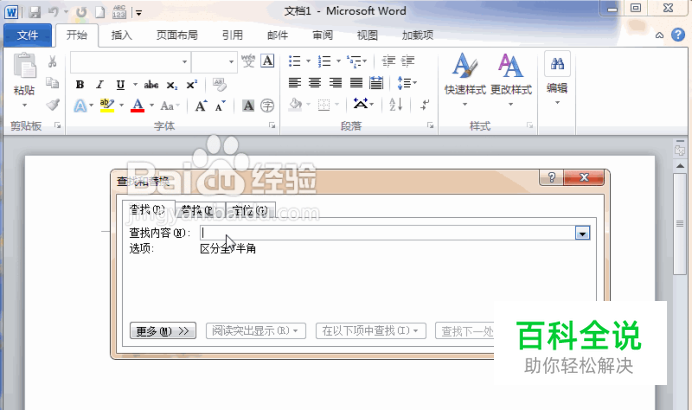Switch to the Page Layout tab
692x410 pixels.
[x=177, y=35]
